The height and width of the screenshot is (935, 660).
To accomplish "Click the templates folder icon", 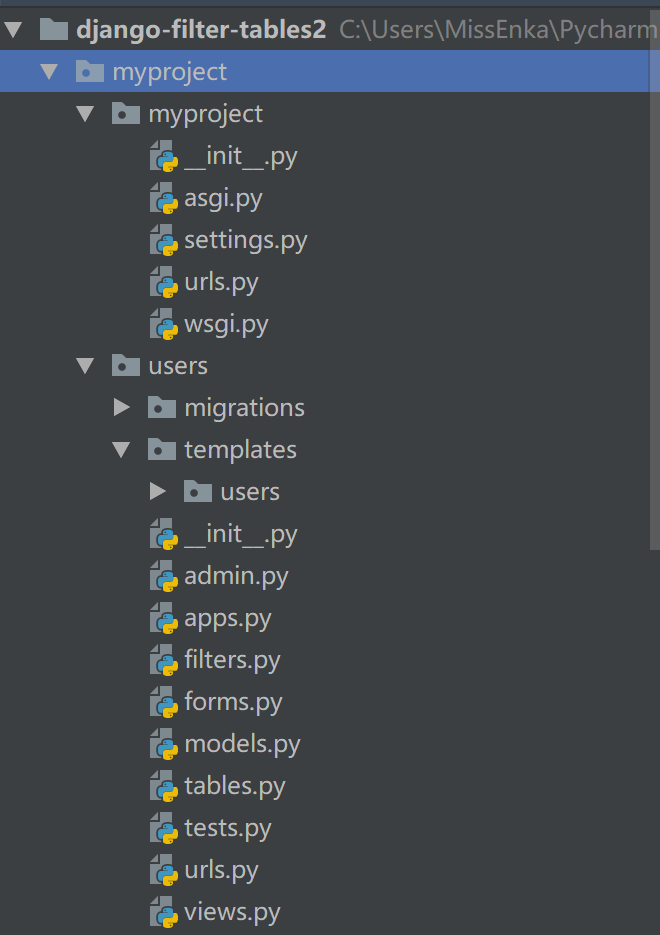I will (x=162, y=449).
